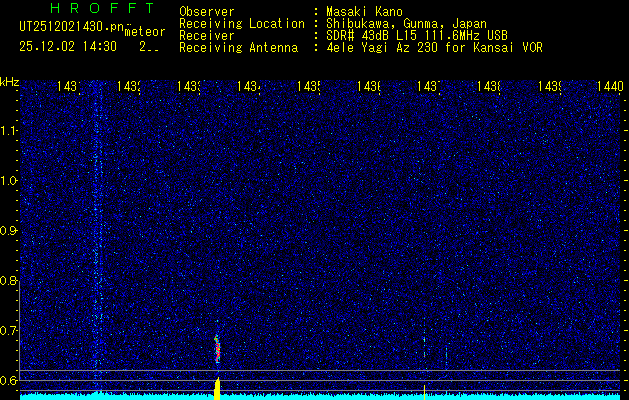
Task: Click the 1440 time axis label
Action: 610,86
